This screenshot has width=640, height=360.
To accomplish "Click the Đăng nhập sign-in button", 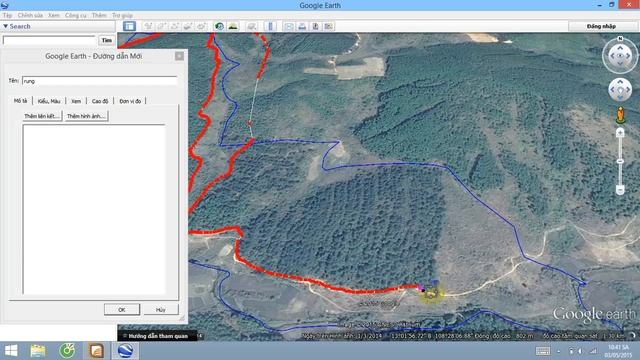I will point(601,26).
